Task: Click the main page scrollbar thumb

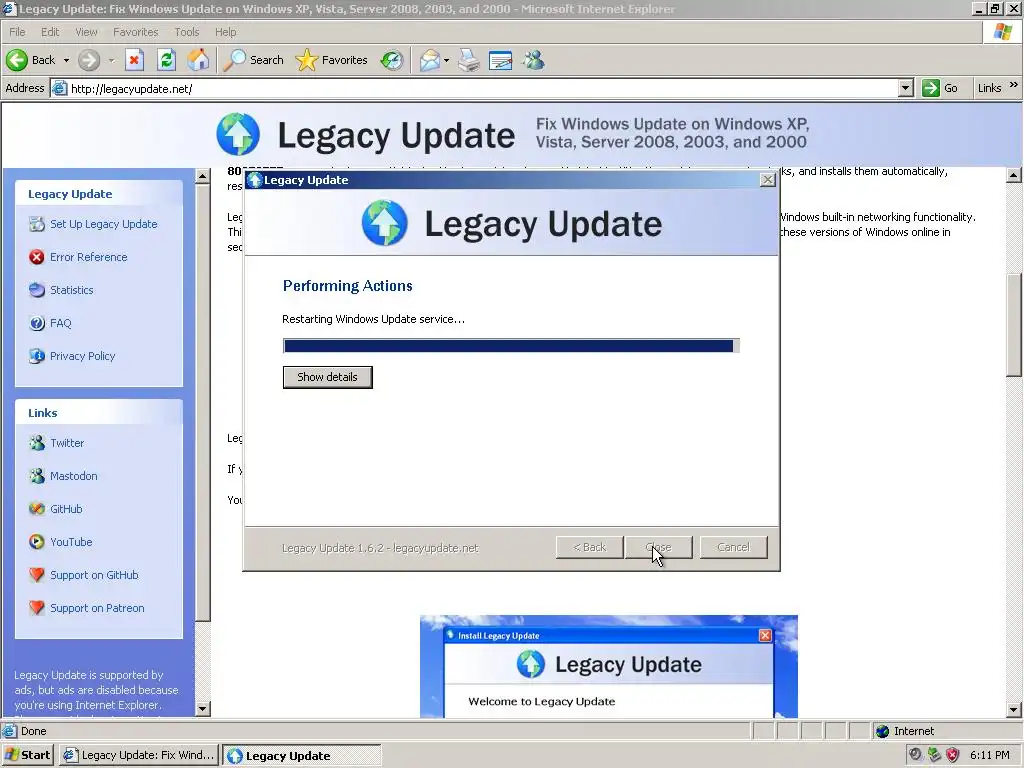Action: pyautogui.click(x=1014, y=325)
